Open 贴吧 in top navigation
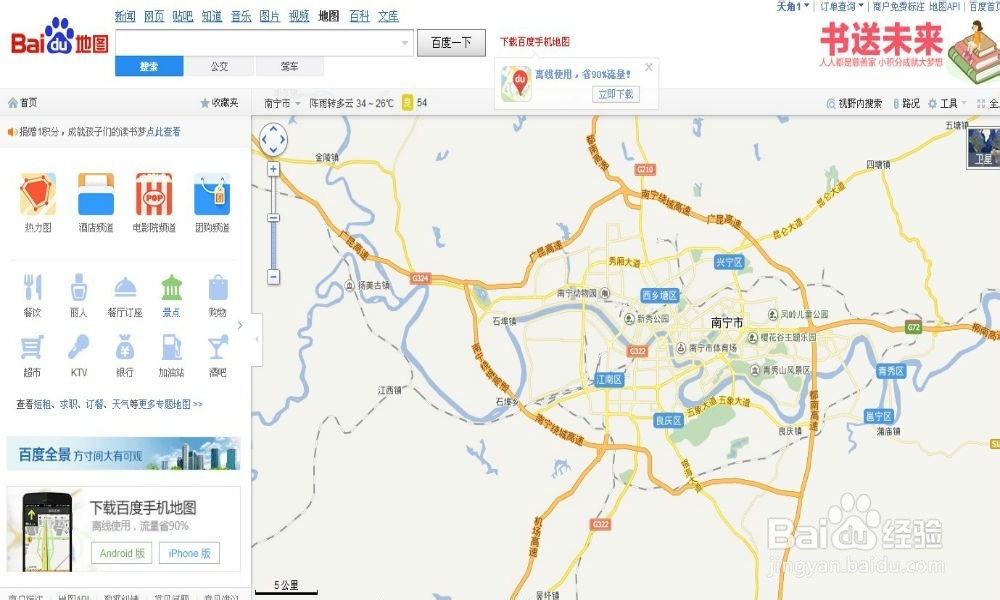 pos(182,16)
